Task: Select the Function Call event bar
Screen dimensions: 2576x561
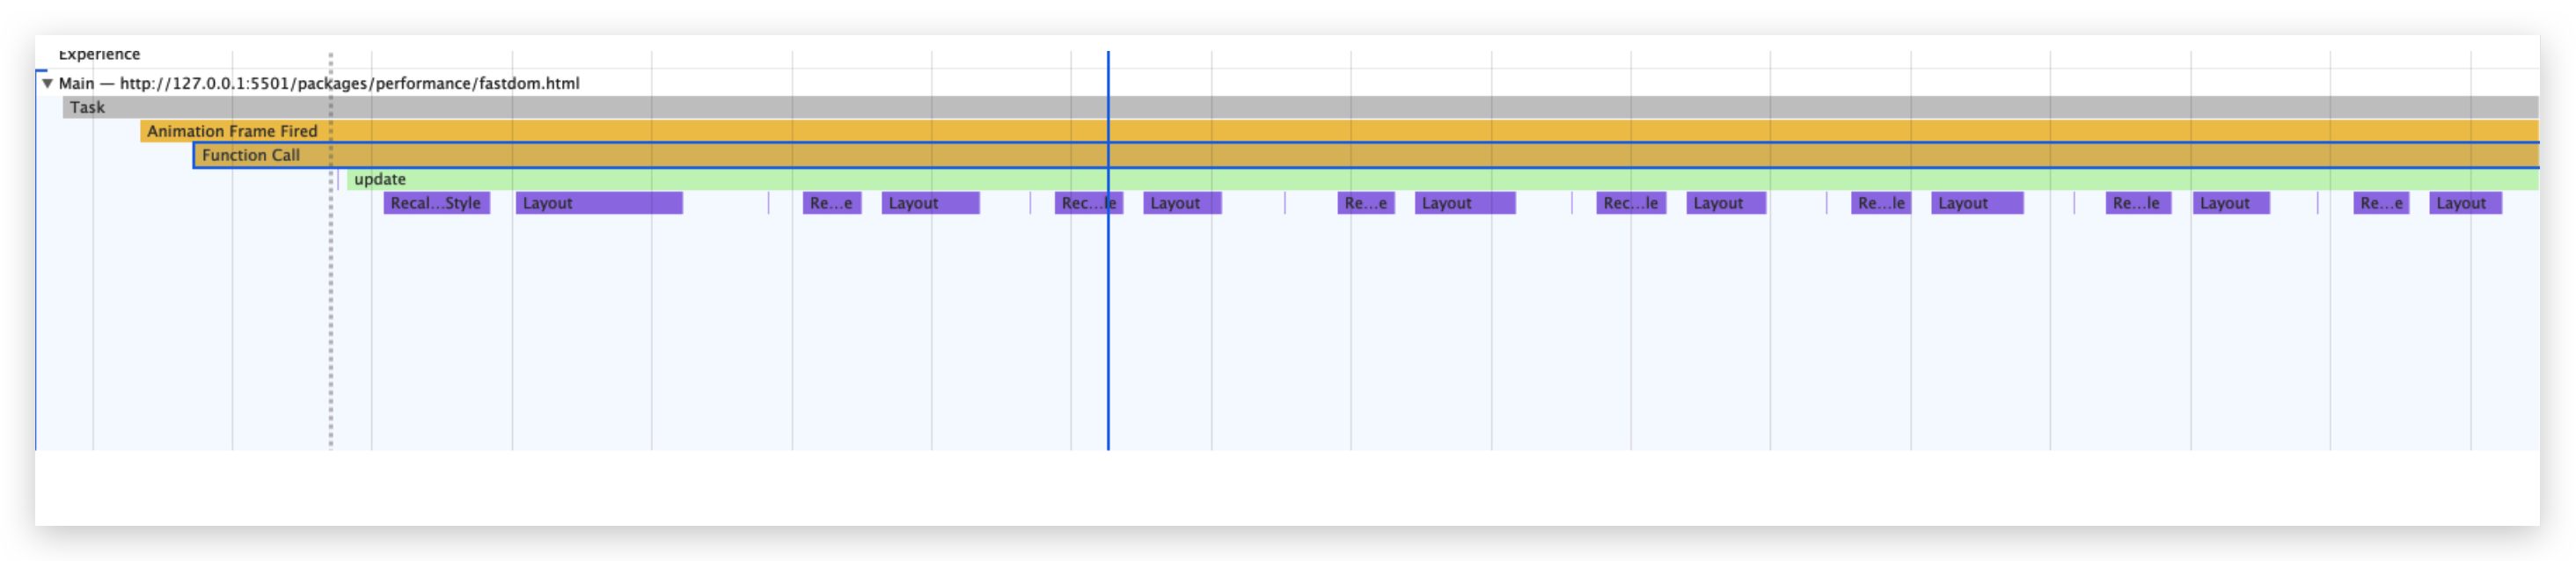Action: (1366, 155)
